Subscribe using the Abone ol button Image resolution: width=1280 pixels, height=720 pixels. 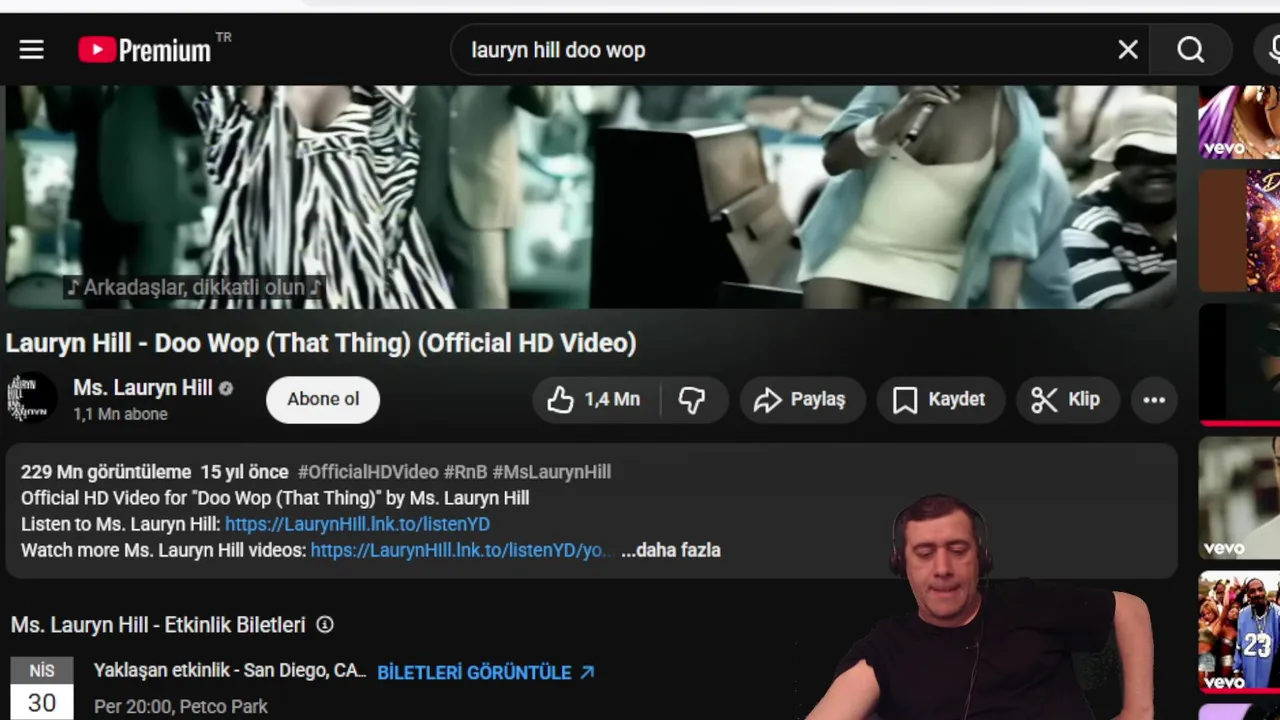tap(323, 399)
